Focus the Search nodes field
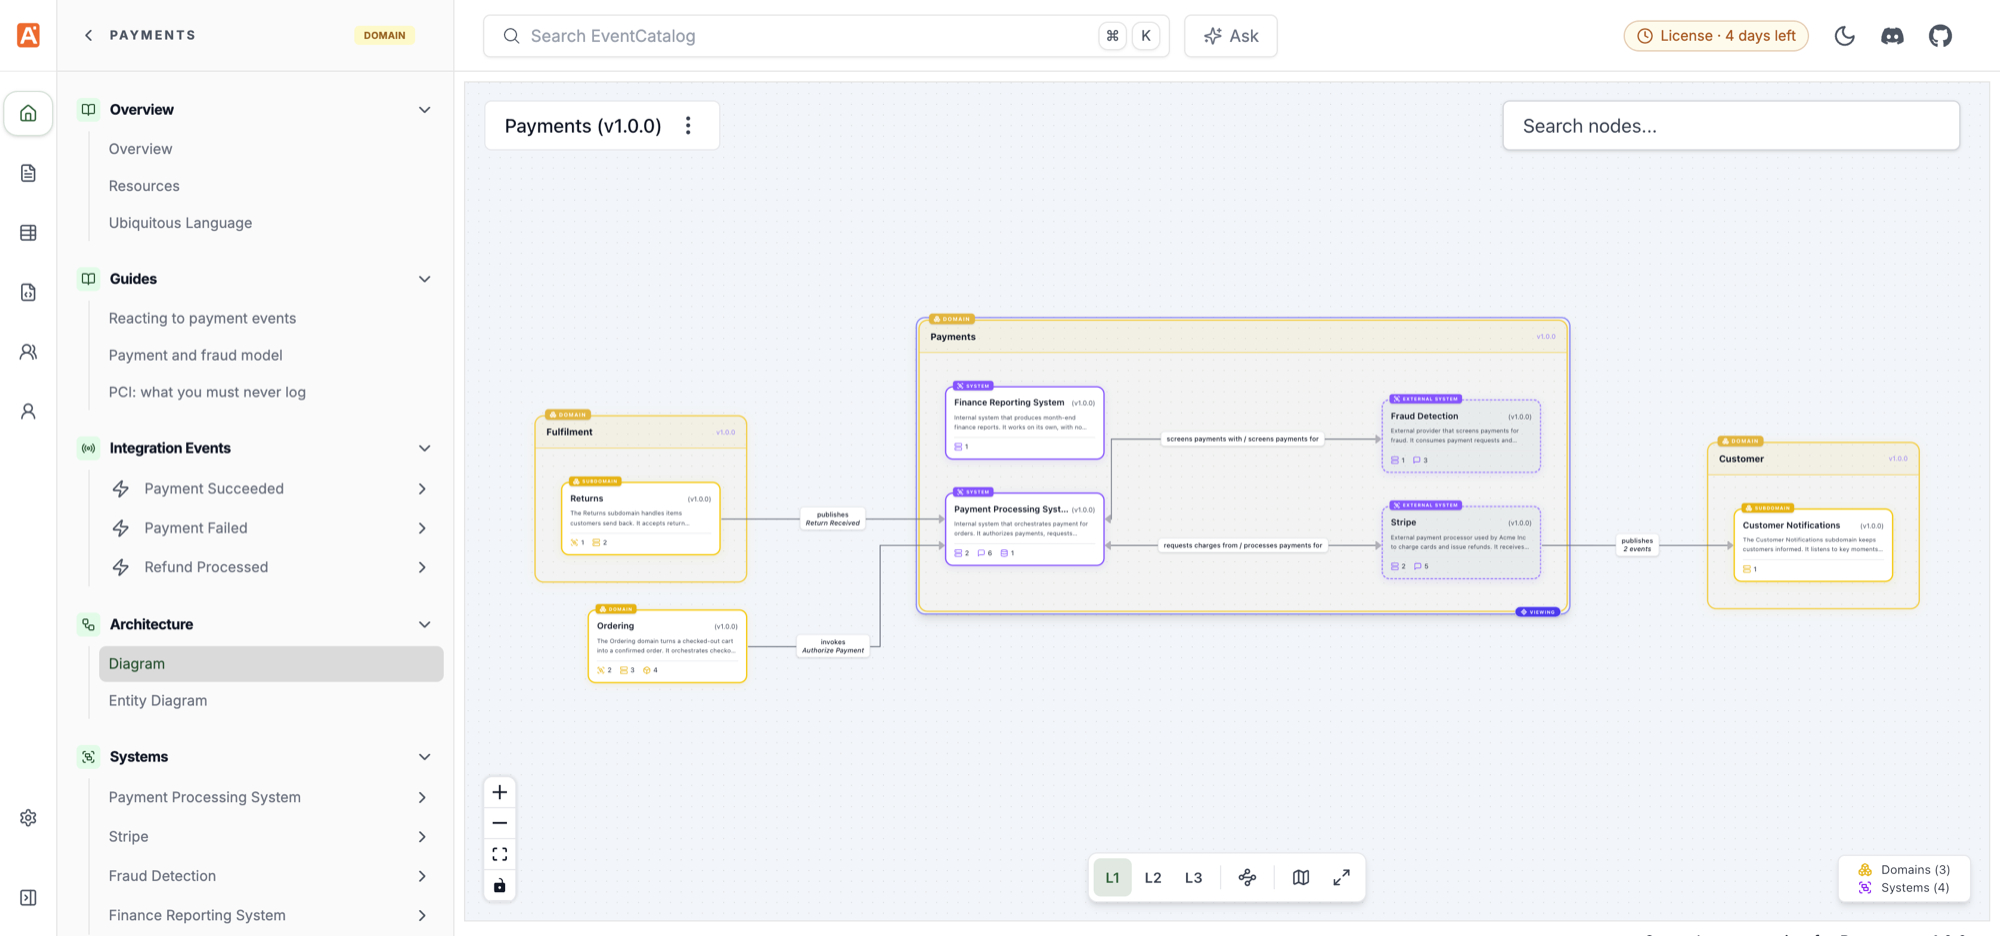 pyautogui.click(x=1731, y=126)
